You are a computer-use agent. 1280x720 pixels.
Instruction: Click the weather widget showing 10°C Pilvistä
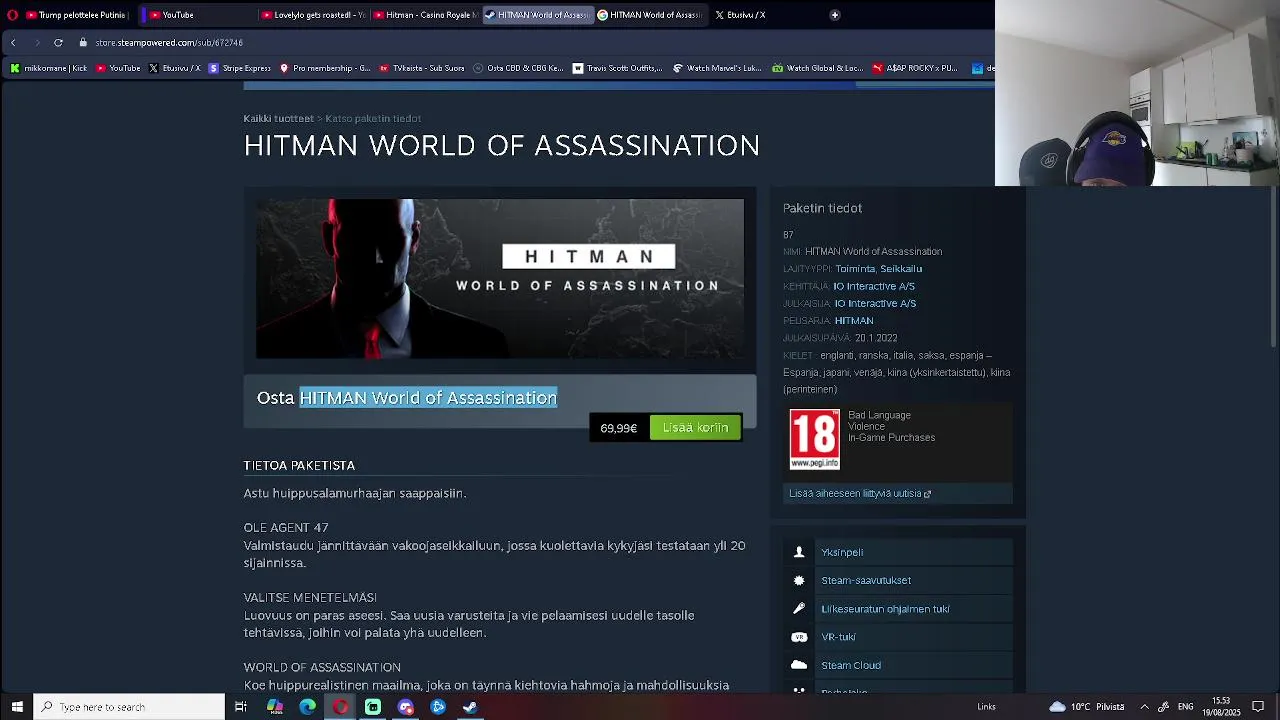pos(1087,707)
